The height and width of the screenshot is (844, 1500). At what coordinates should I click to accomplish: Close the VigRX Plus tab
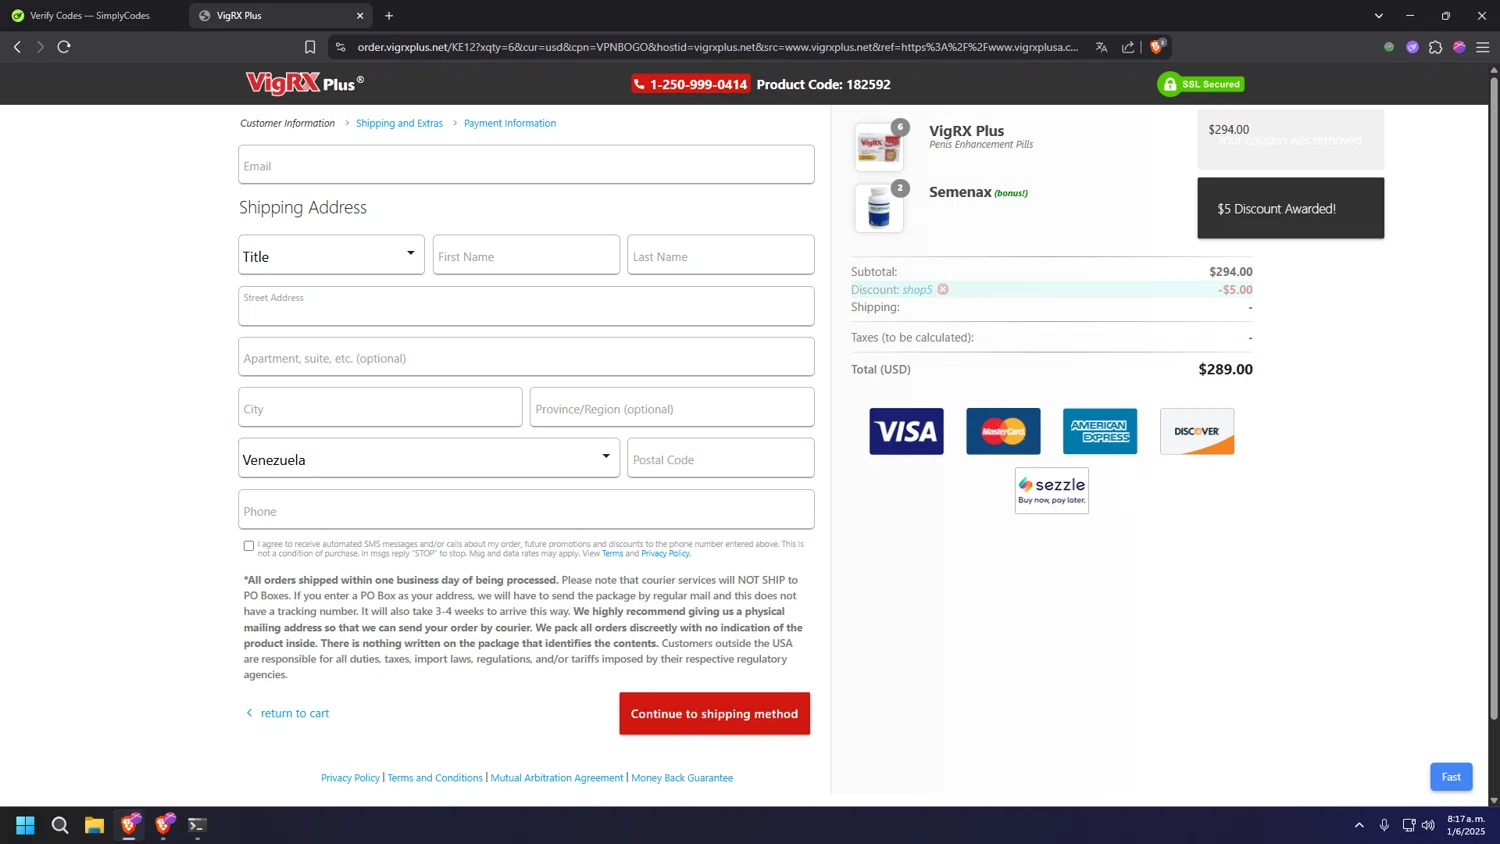coord(360,15)
